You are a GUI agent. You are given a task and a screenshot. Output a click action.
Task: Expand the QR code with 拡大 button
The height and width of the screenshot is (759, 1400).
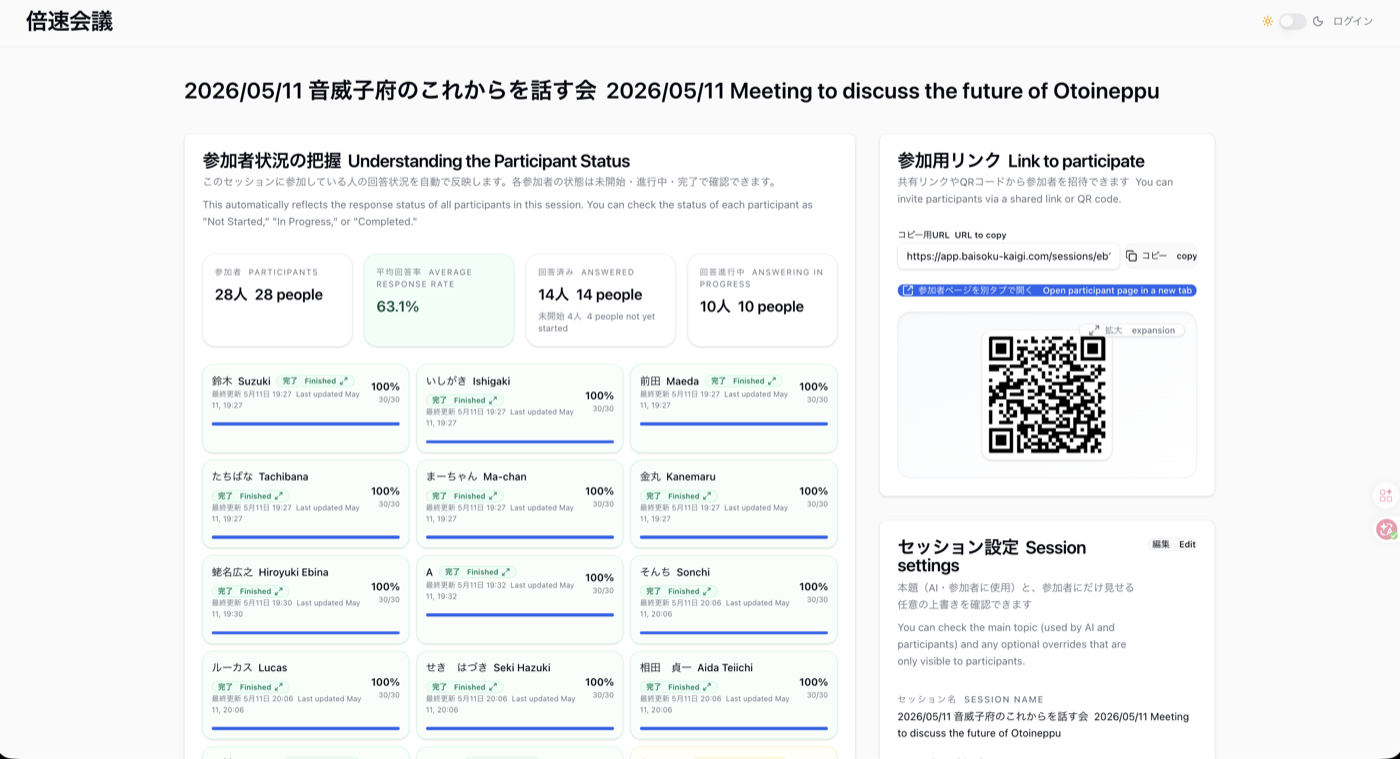click(1132, 330)
